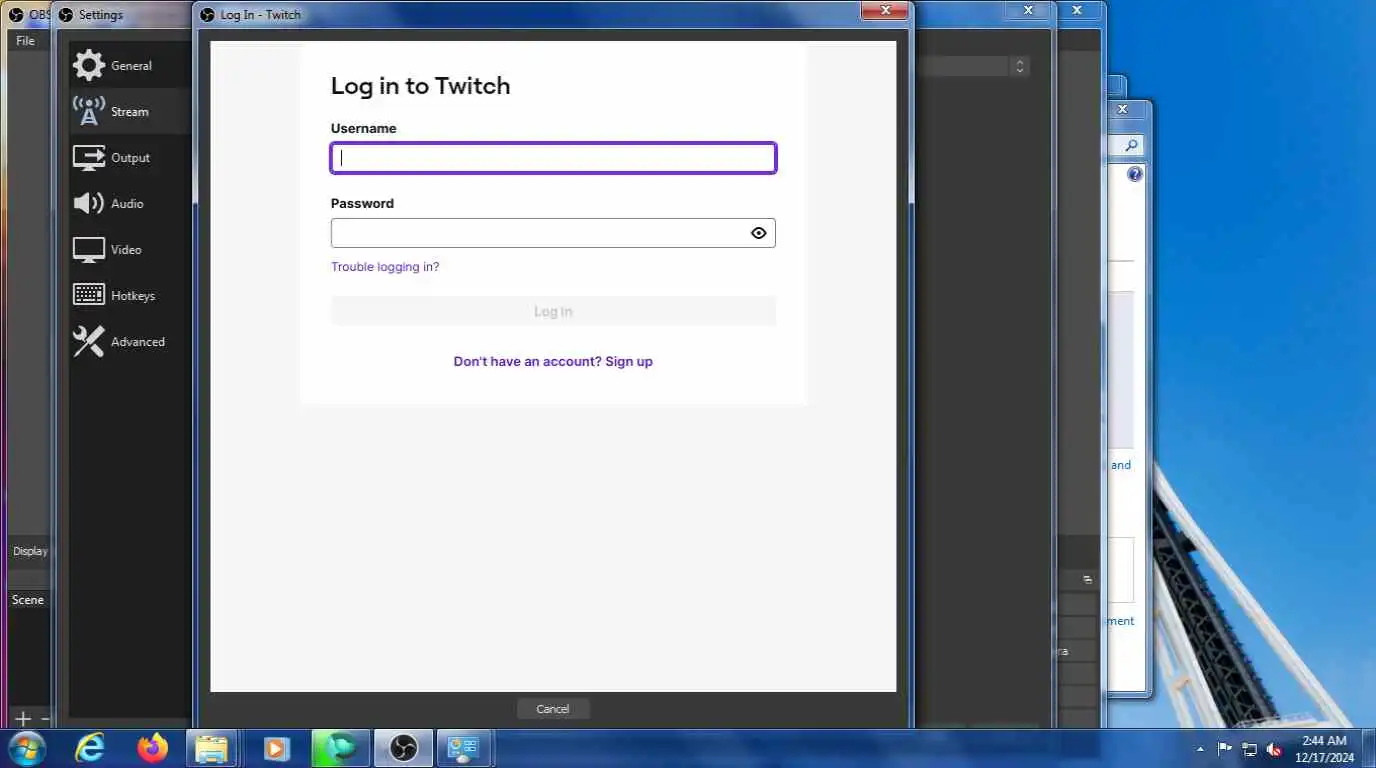Open File Explorer from taskbar
Viewport: 1376px width, 768px height.
point(214,748)
